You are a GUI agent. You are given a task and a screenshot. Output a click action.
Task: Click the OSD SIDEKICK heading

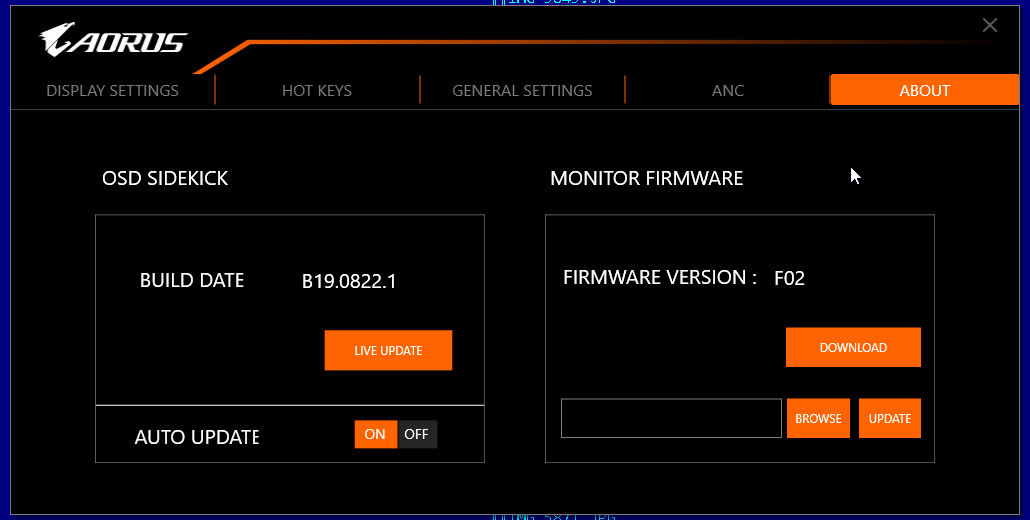[x=165, y=179]
